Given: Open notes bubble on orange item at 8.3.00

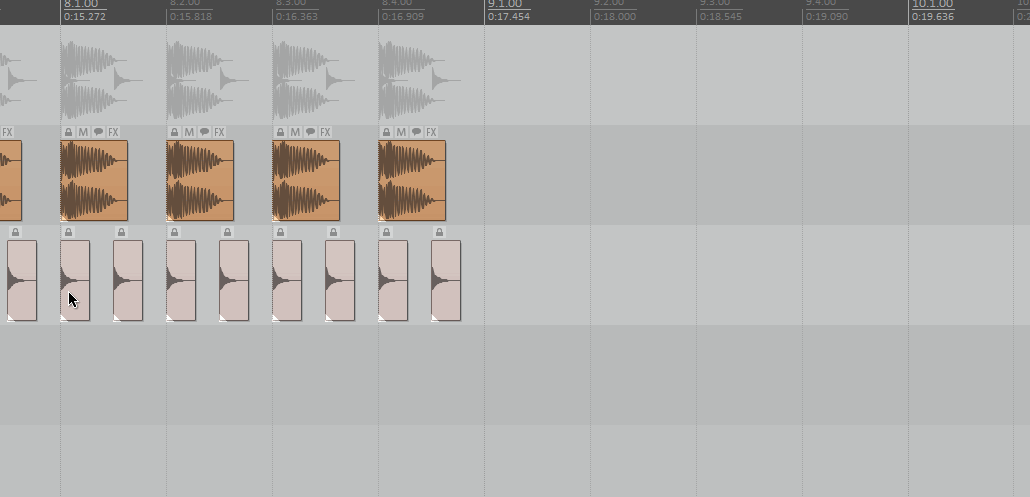Looking at the screenshot, I should coord(310,133).
